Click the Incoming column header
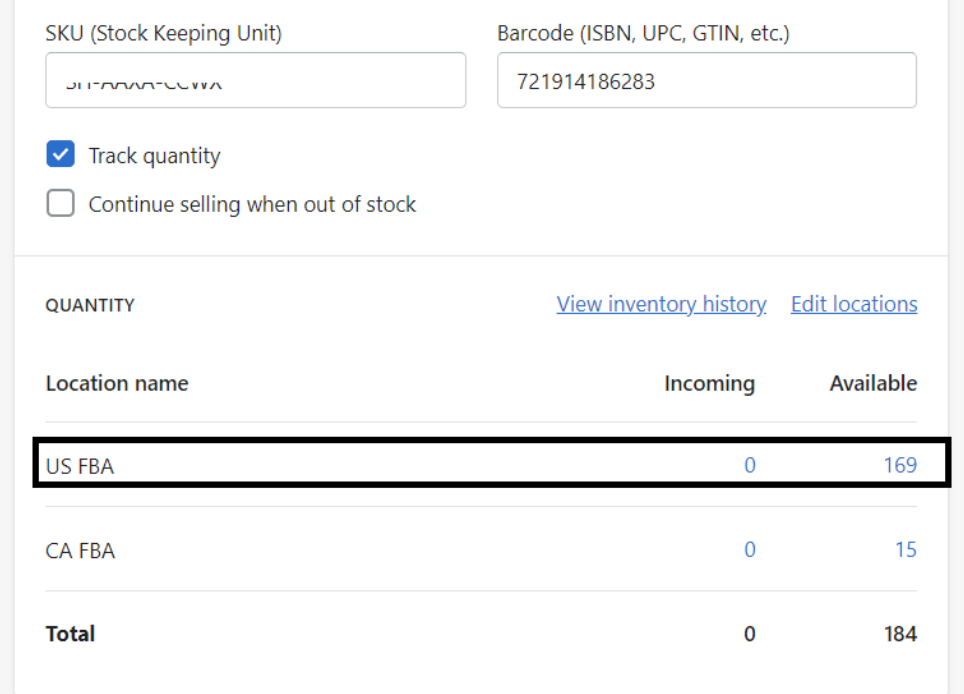 tap(709, 383)
